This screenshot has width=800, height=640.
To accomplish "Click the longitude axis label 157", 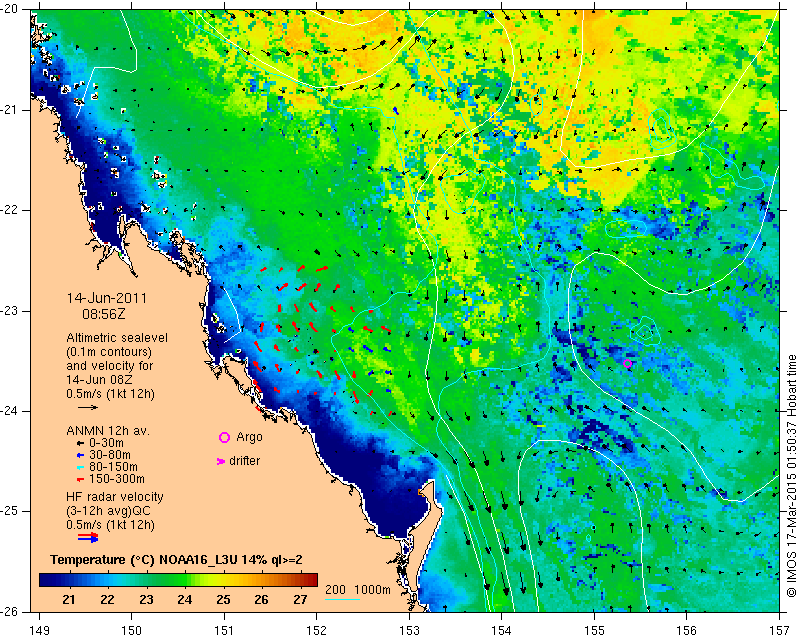I will [779, 631].
